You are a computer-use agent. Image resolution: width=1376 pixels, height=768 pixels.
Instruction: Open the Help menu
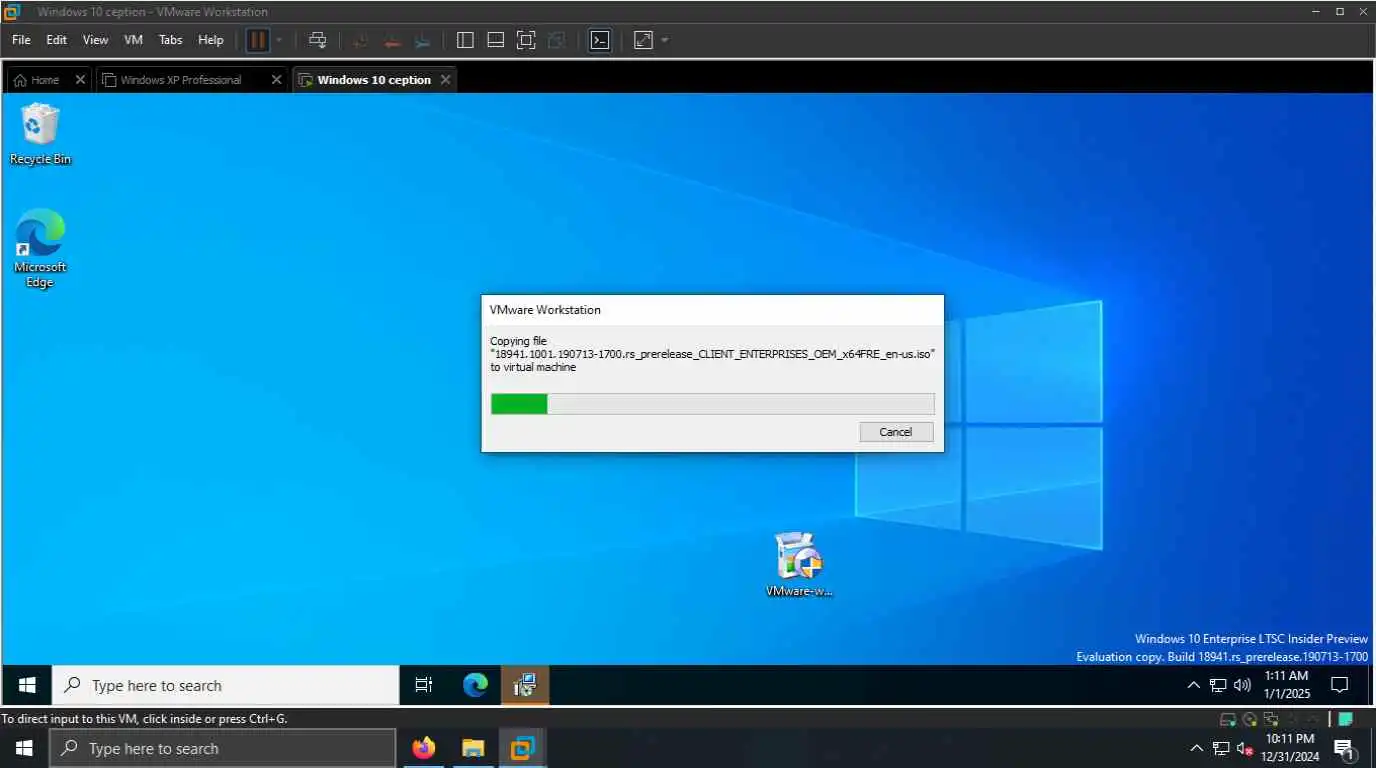tap(211, 40)
